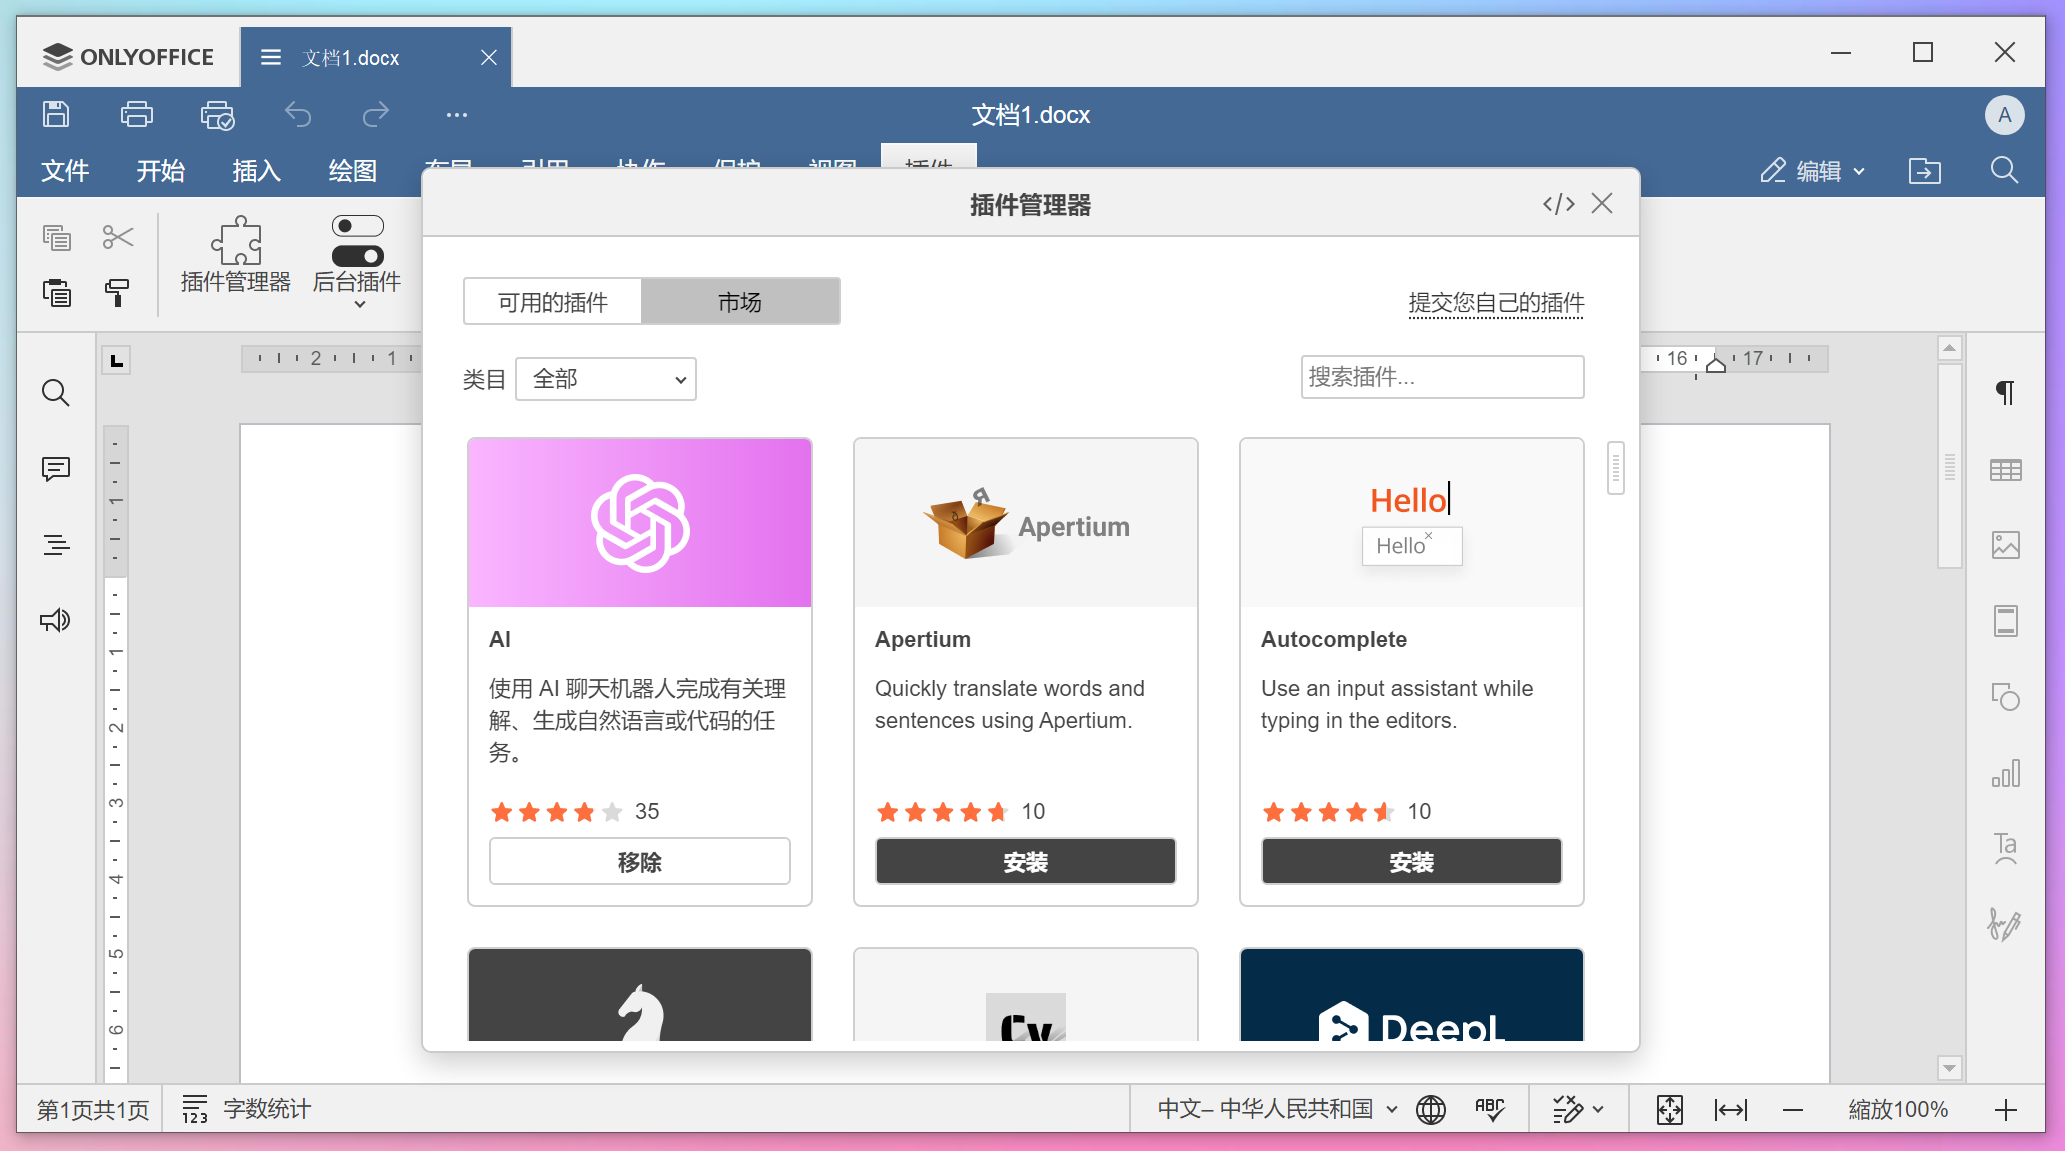Image resolution: width=2065 pixels, height=1151 pixels.
Task: Switch to the 插入 ribbon tab
Action: point(256,171)
